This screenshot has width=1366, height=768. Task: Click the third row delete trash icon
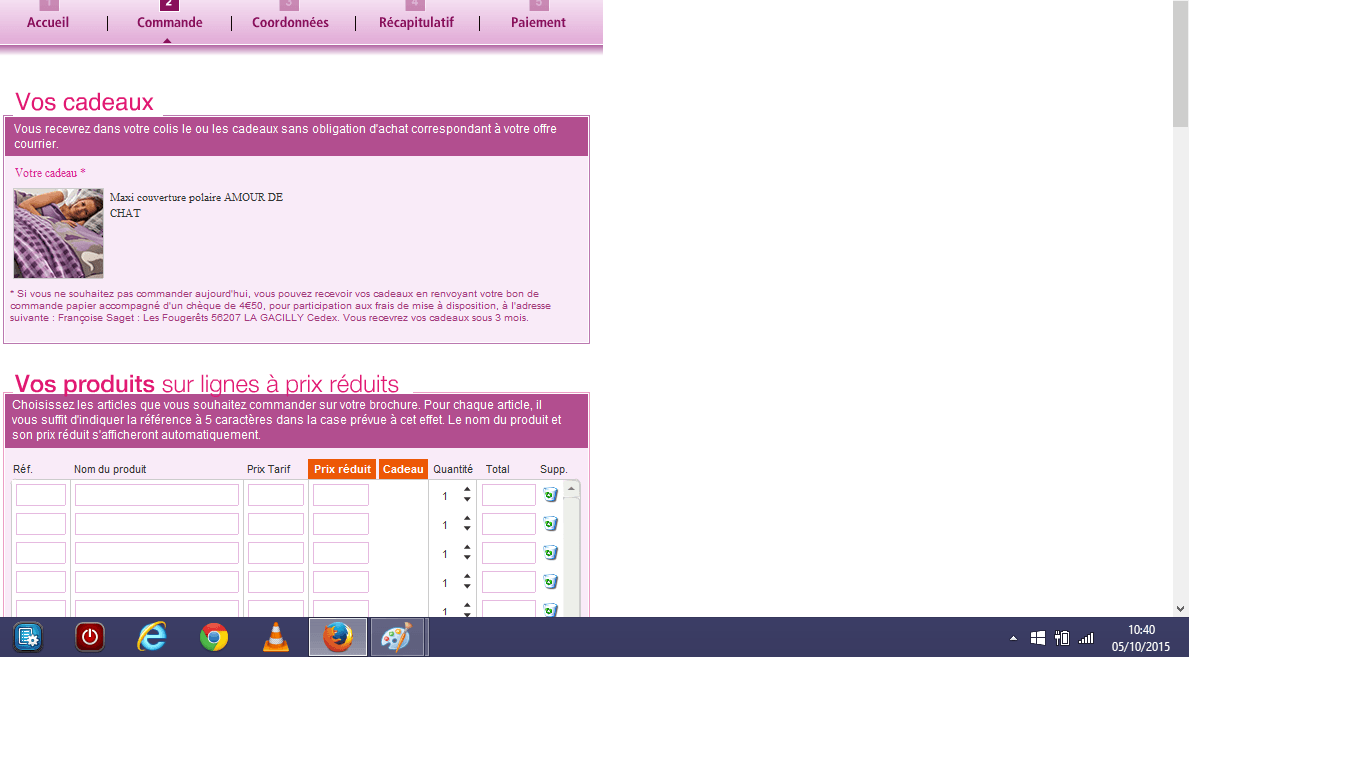coord(550,553)
